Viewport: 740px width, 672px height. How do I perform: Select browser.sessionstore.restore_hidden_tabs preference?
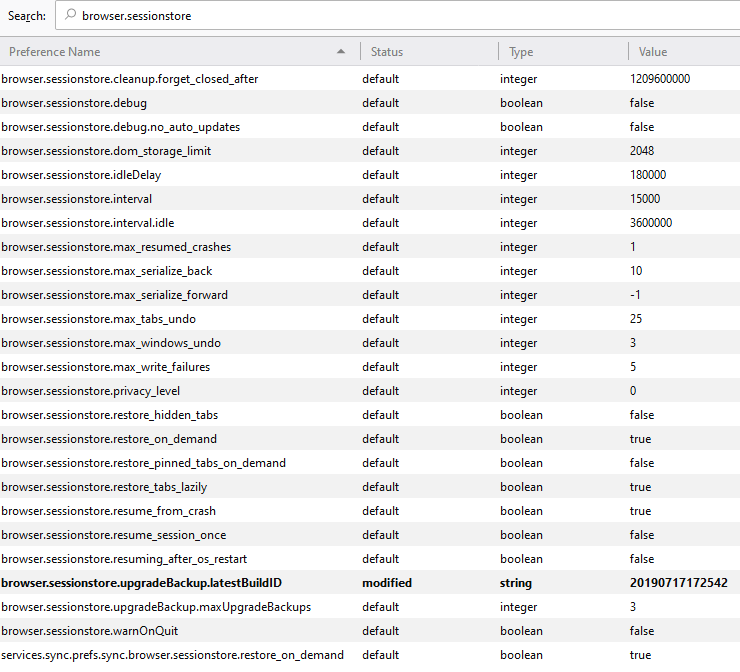coord(109,415)
